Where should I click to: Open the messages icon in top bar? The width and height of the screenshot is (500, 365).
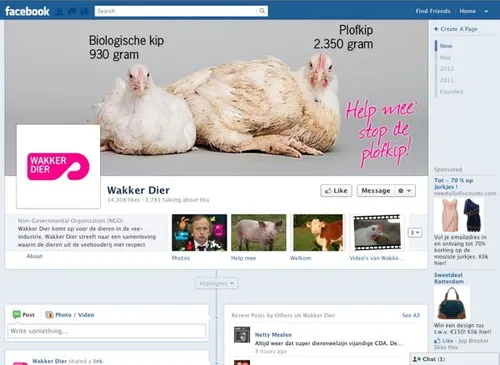72,12
